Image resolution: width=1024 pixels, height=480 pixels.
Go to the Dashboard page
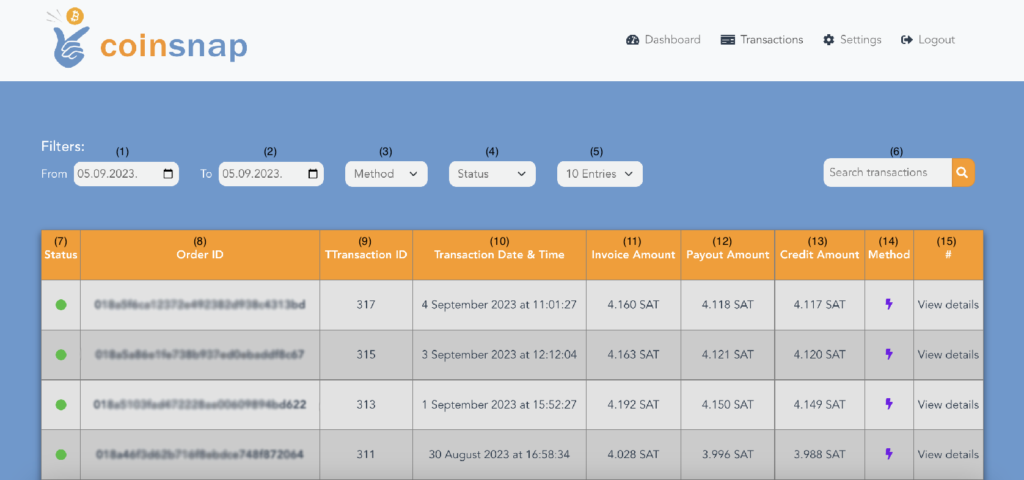663,40
